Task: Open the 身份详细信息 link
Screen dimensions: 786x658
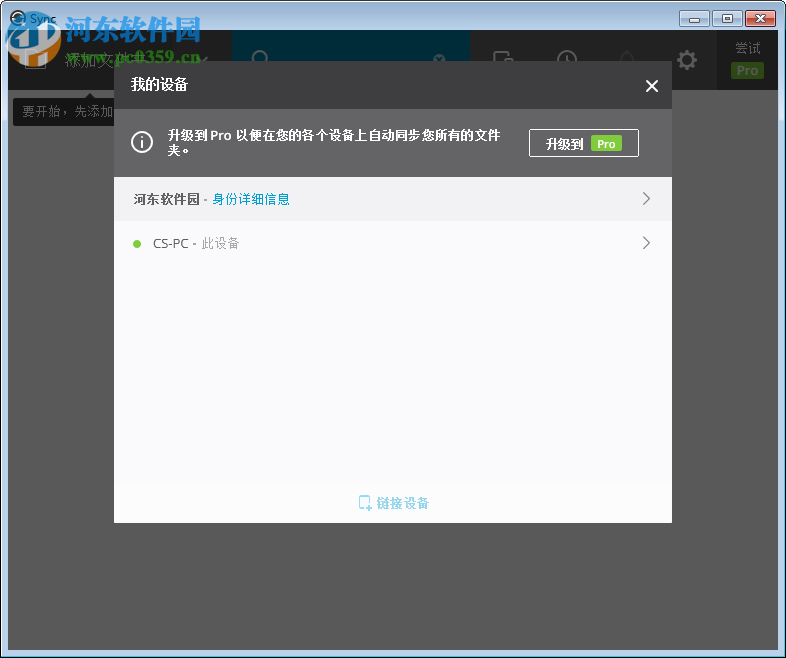Action: [251, 199]
